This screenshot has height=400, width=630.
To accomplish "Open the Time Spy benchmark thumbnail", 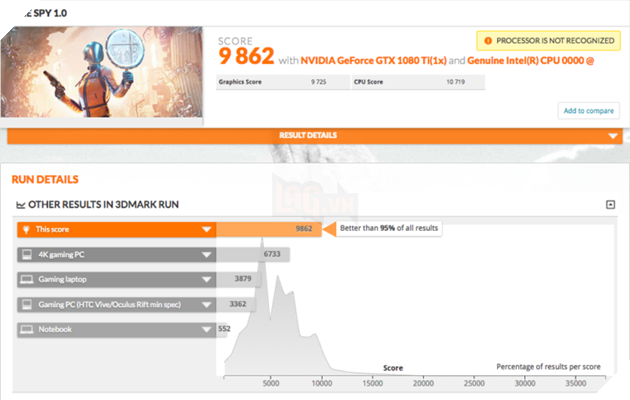I will [x=102, y=72].
